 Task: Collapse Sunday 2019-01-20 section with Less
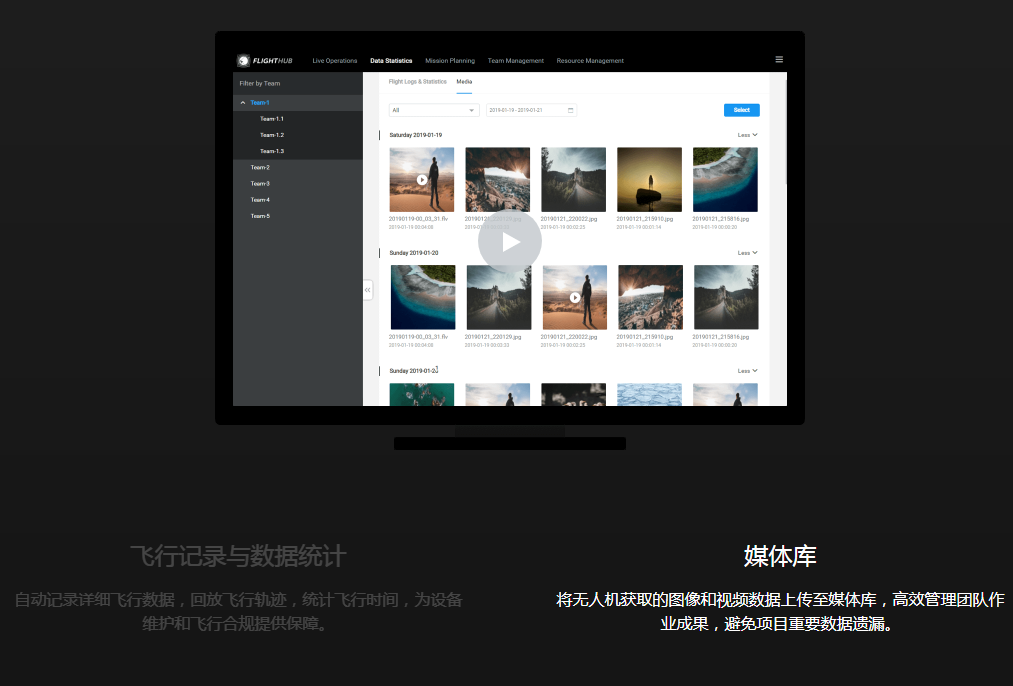click(747, 253)
